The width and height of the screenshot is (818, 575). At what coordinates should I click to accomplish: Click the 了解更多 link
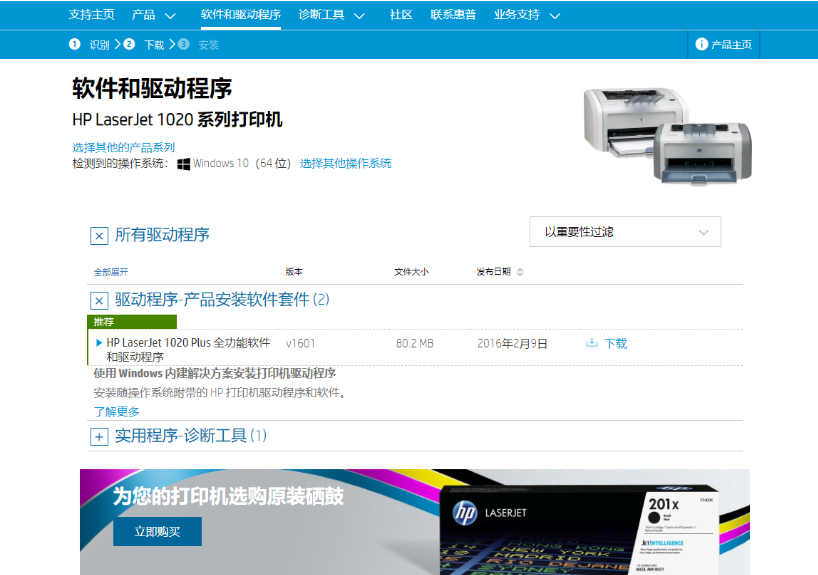[117, 411]
